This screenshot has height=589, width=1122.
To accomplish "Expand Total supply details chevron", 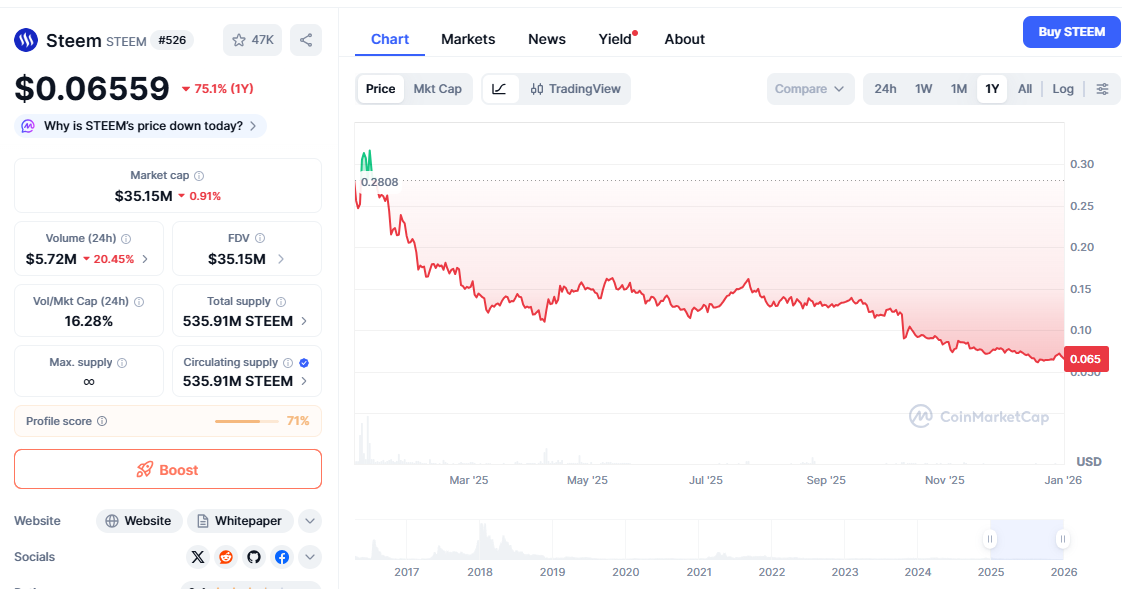I will coord(304,321).
